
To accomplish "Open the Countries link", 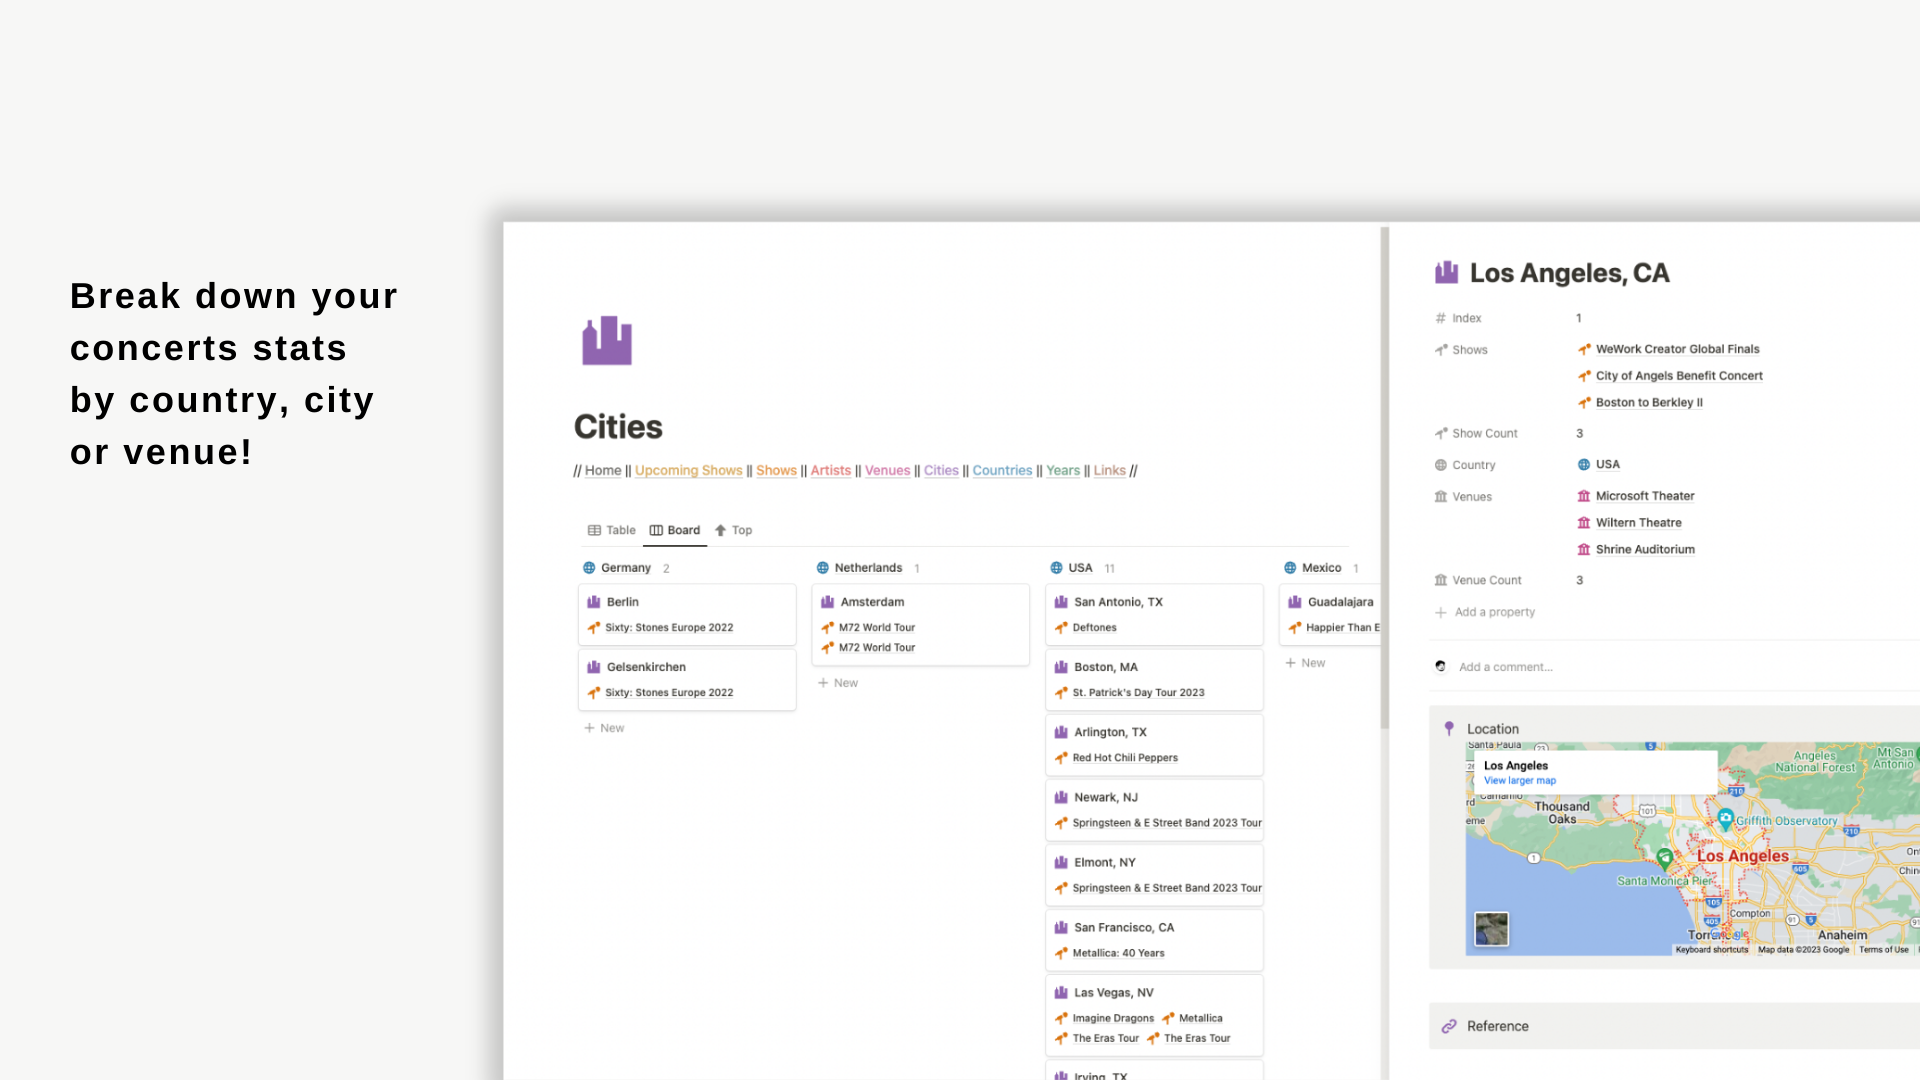I will pyautogui.click(x=1002, y=471).
